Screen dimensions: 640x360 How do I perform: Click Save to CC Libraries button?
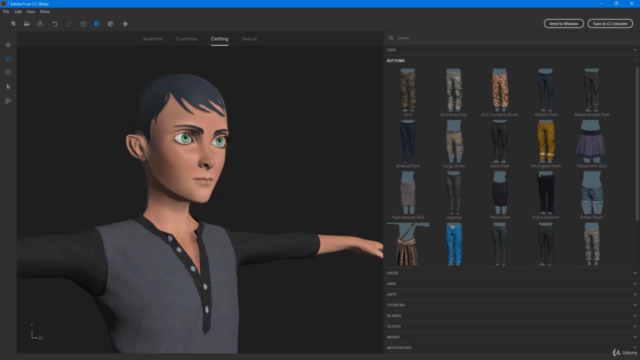click(610, 24)
